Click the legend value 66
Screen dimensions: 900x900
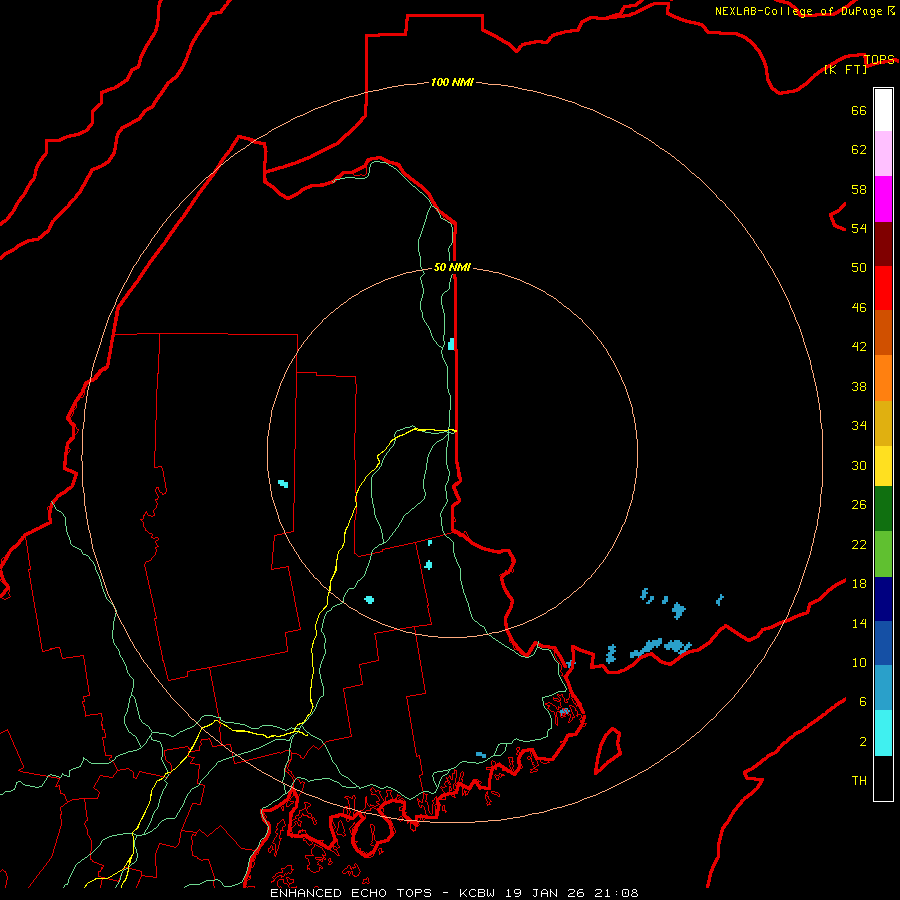(x=859, y=110)
